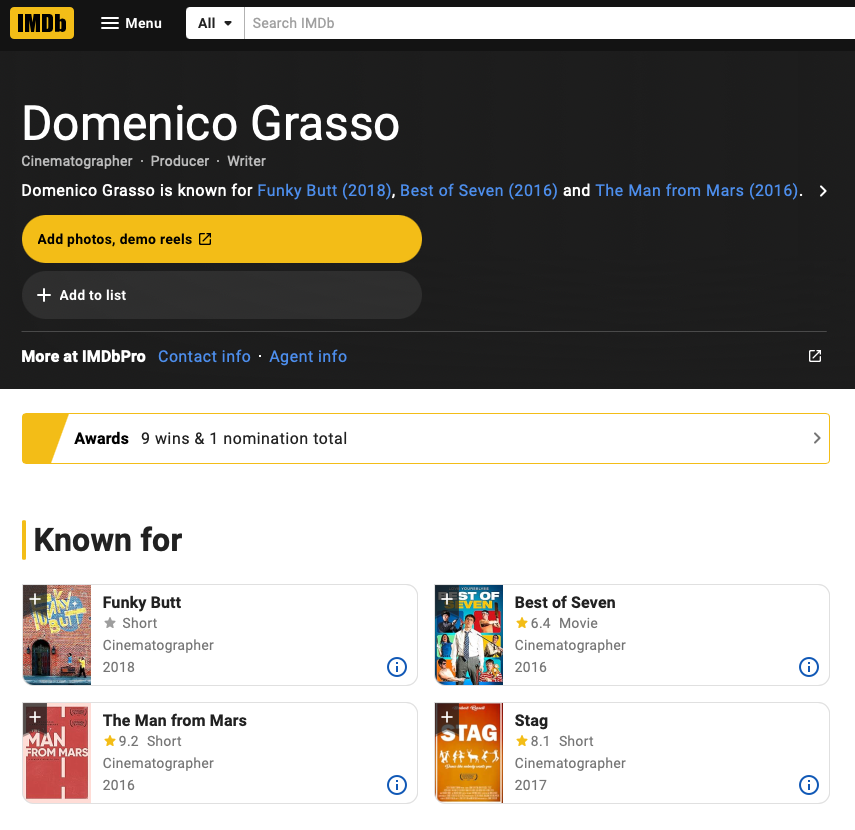Image resolution: width=855 pixels, height=830 pixels.
Task: Open Contact info on IMDbPro
Action: click(x=204, y=356)
